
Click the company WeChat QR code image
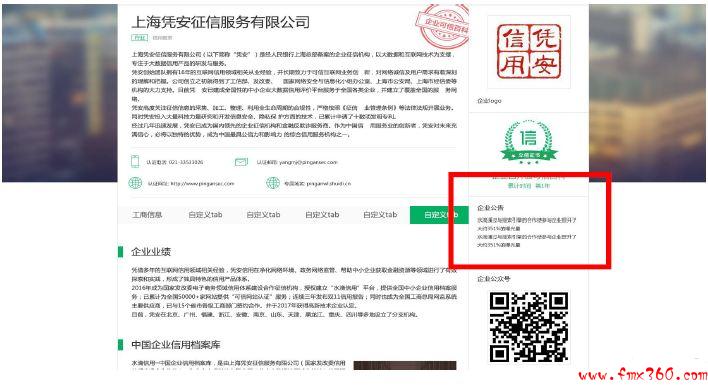click(x=529, y=327)
